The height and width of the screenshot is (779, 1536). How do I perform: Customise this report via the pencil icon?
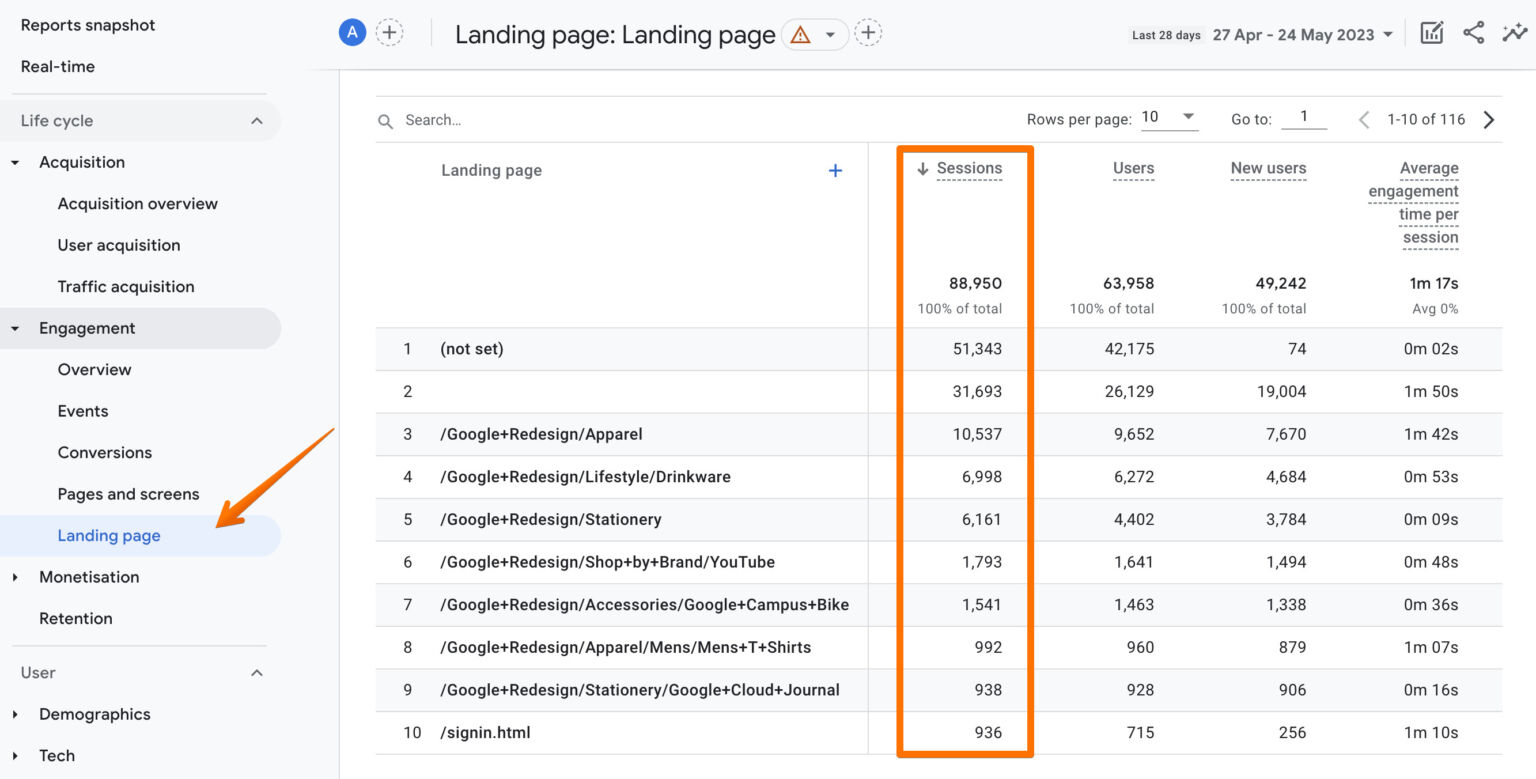pyautogui.click(x=1431, y=32)
